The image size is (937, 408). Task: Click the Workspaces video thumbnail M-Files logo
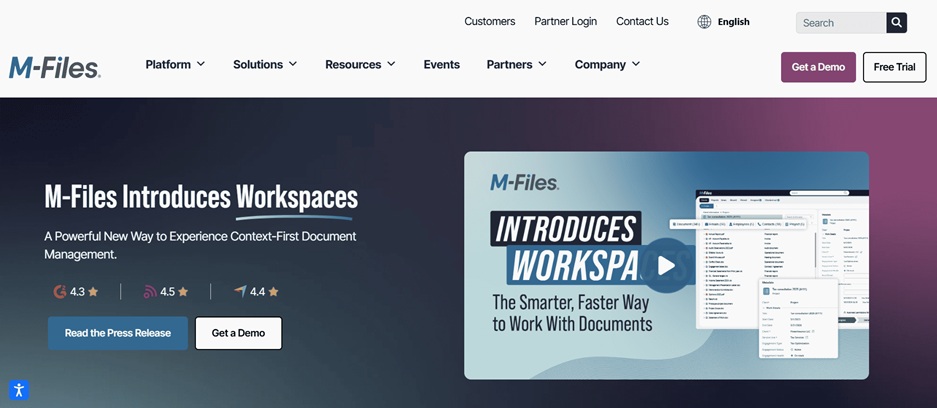coord(524,182)
